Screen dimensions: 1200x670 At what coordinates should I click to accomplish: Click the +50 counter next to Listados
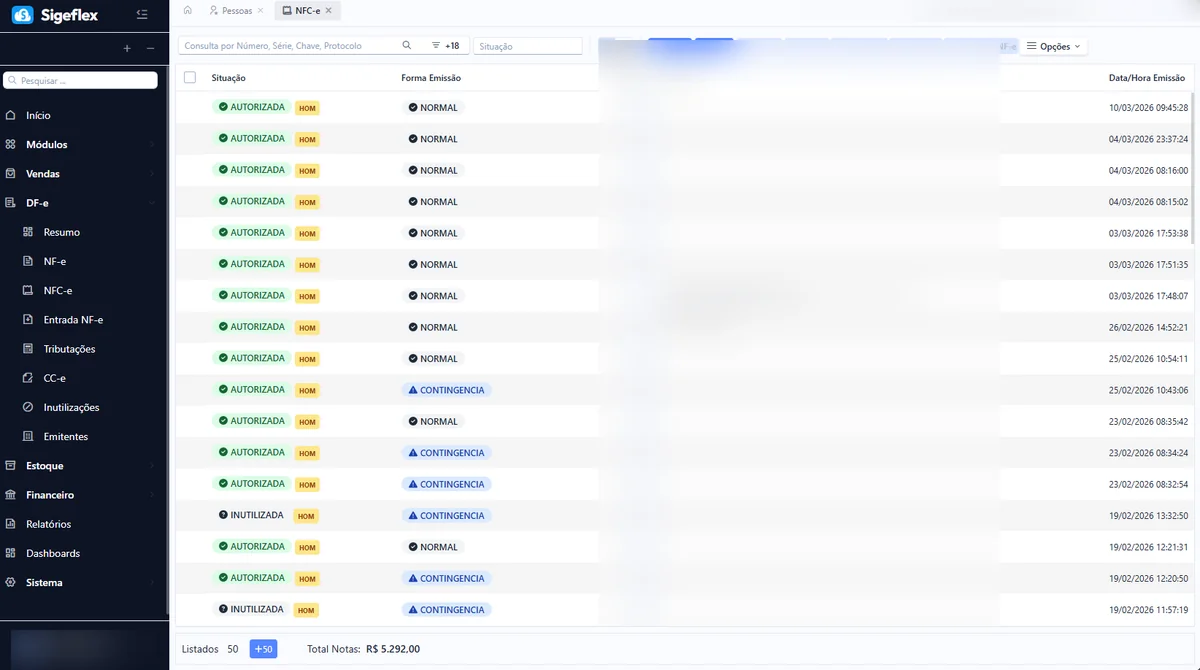pyautogui.click(x=263, y=648)
